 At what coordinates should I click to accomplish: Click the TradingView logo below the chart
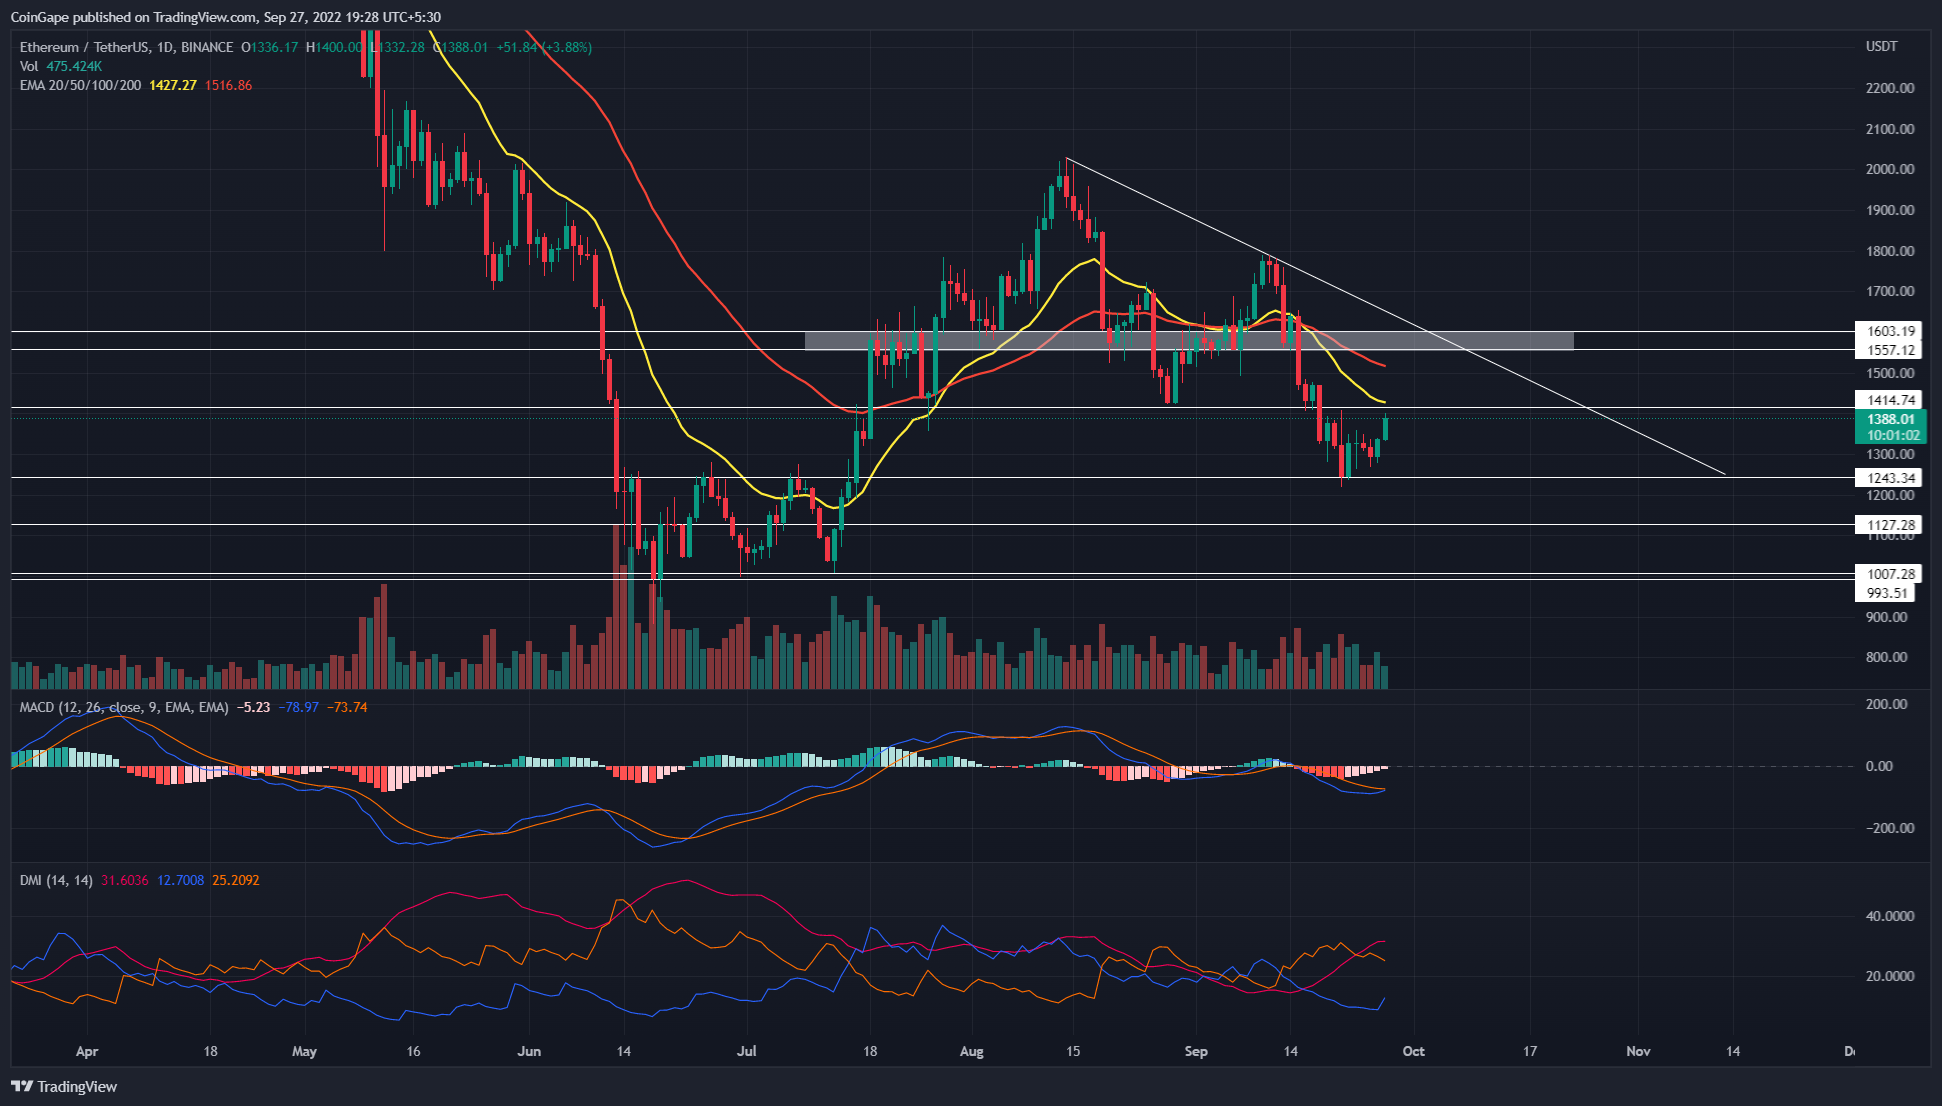(x=64, y=1086)
